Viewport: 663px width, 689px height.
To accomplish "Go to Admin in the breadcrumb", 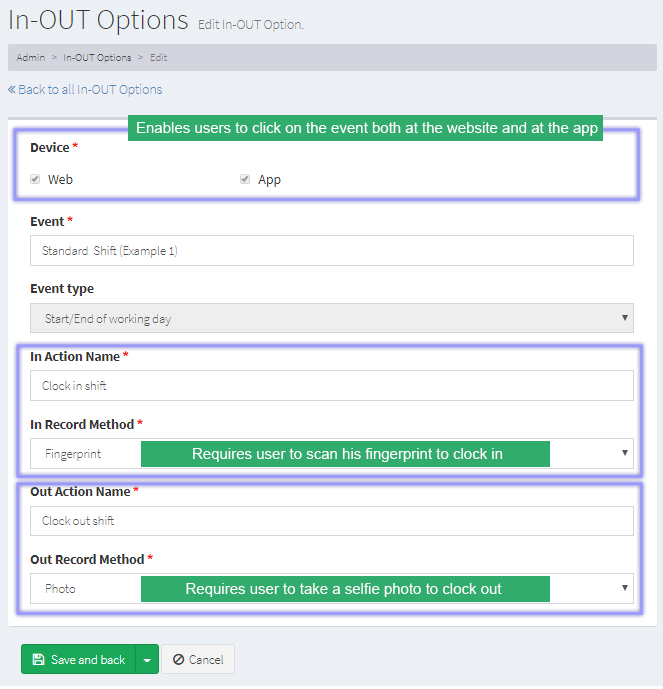I will tap(30, 58).
